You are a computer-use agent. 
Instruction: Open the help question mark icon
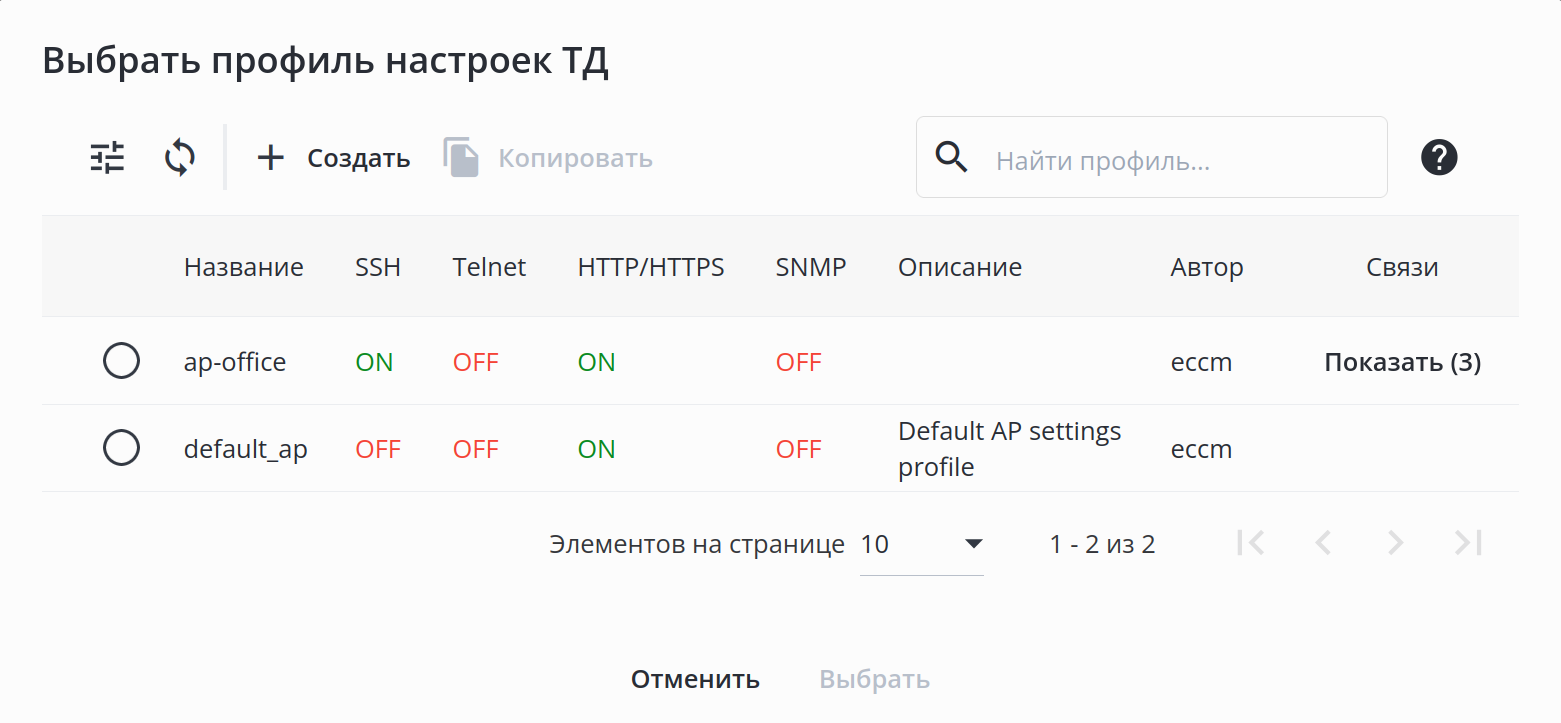pyautogui.click(x=1439, y=158)
